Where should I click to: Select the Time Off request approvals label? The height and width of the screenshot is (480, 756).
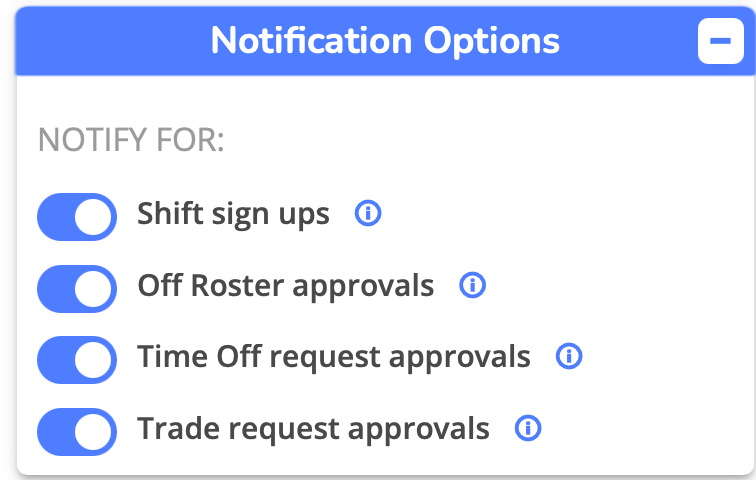coord(334,356)
